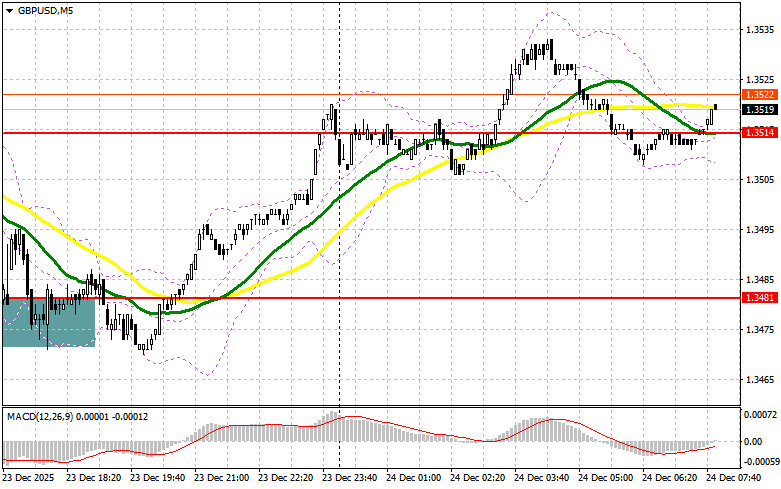Click the 24 Dec 05:00 time label

[x=606, y=478]
